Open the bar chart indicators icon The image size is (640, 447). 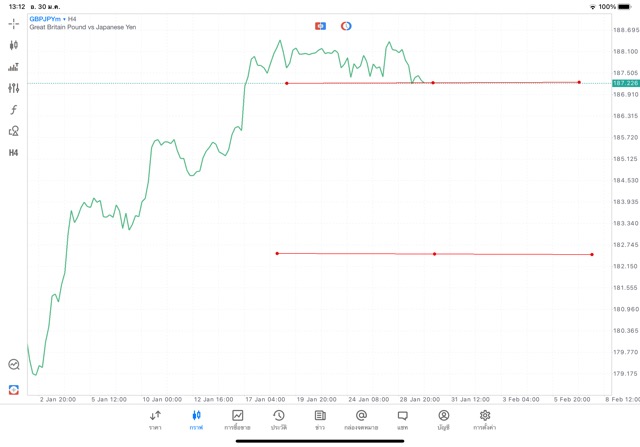tap(13, 67)
